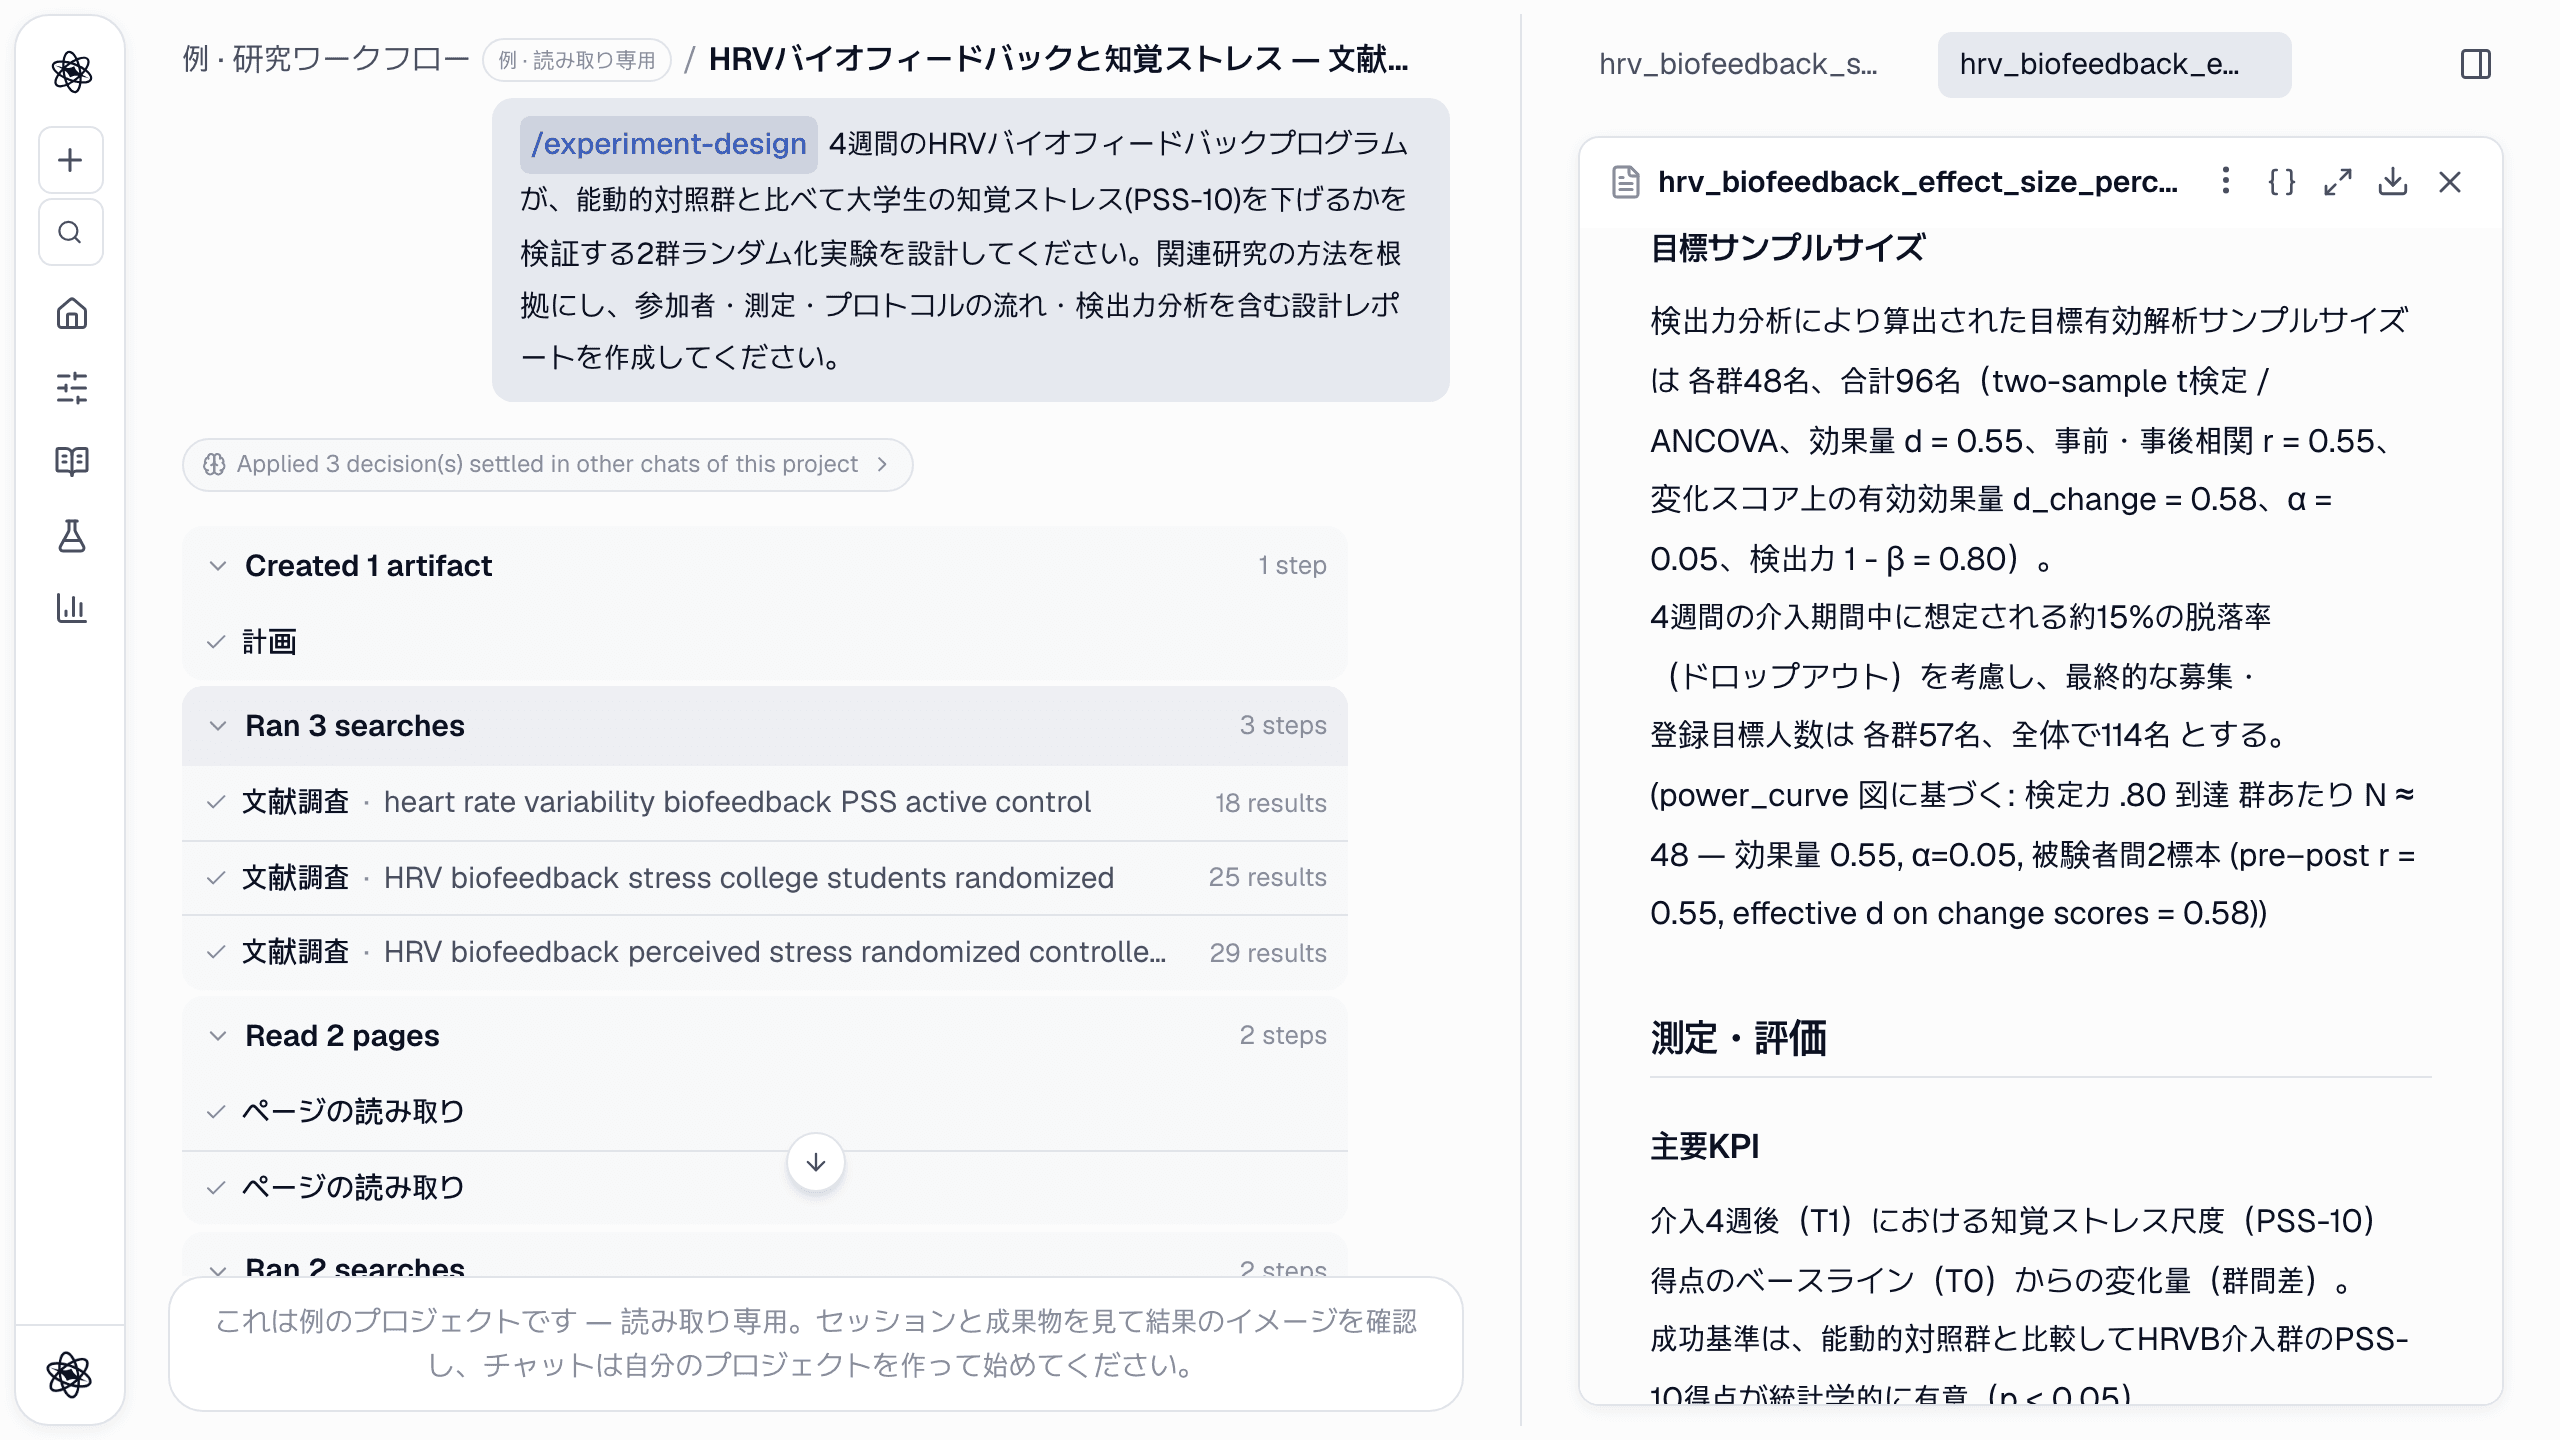Open the 例・研究ワークフロー breadcrumb
This screenshot has height=1440, width=2560.
coord(325,60)
